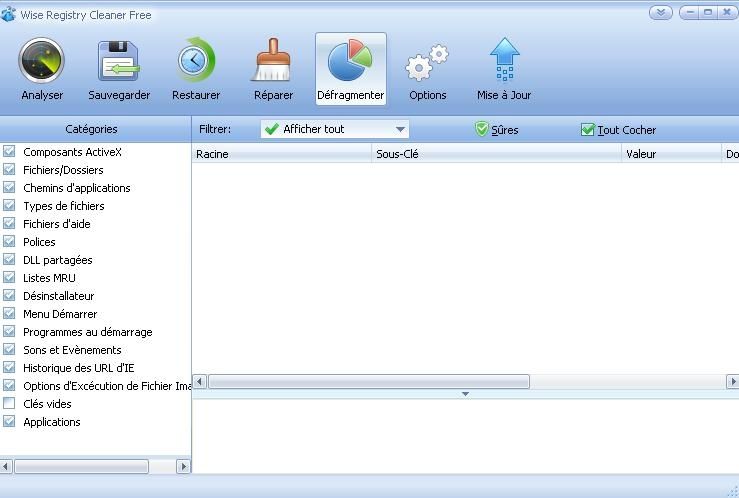Screen dimensions: 739x498
Task: Click results scrollbar right arrow
Action: coord(732,382)
